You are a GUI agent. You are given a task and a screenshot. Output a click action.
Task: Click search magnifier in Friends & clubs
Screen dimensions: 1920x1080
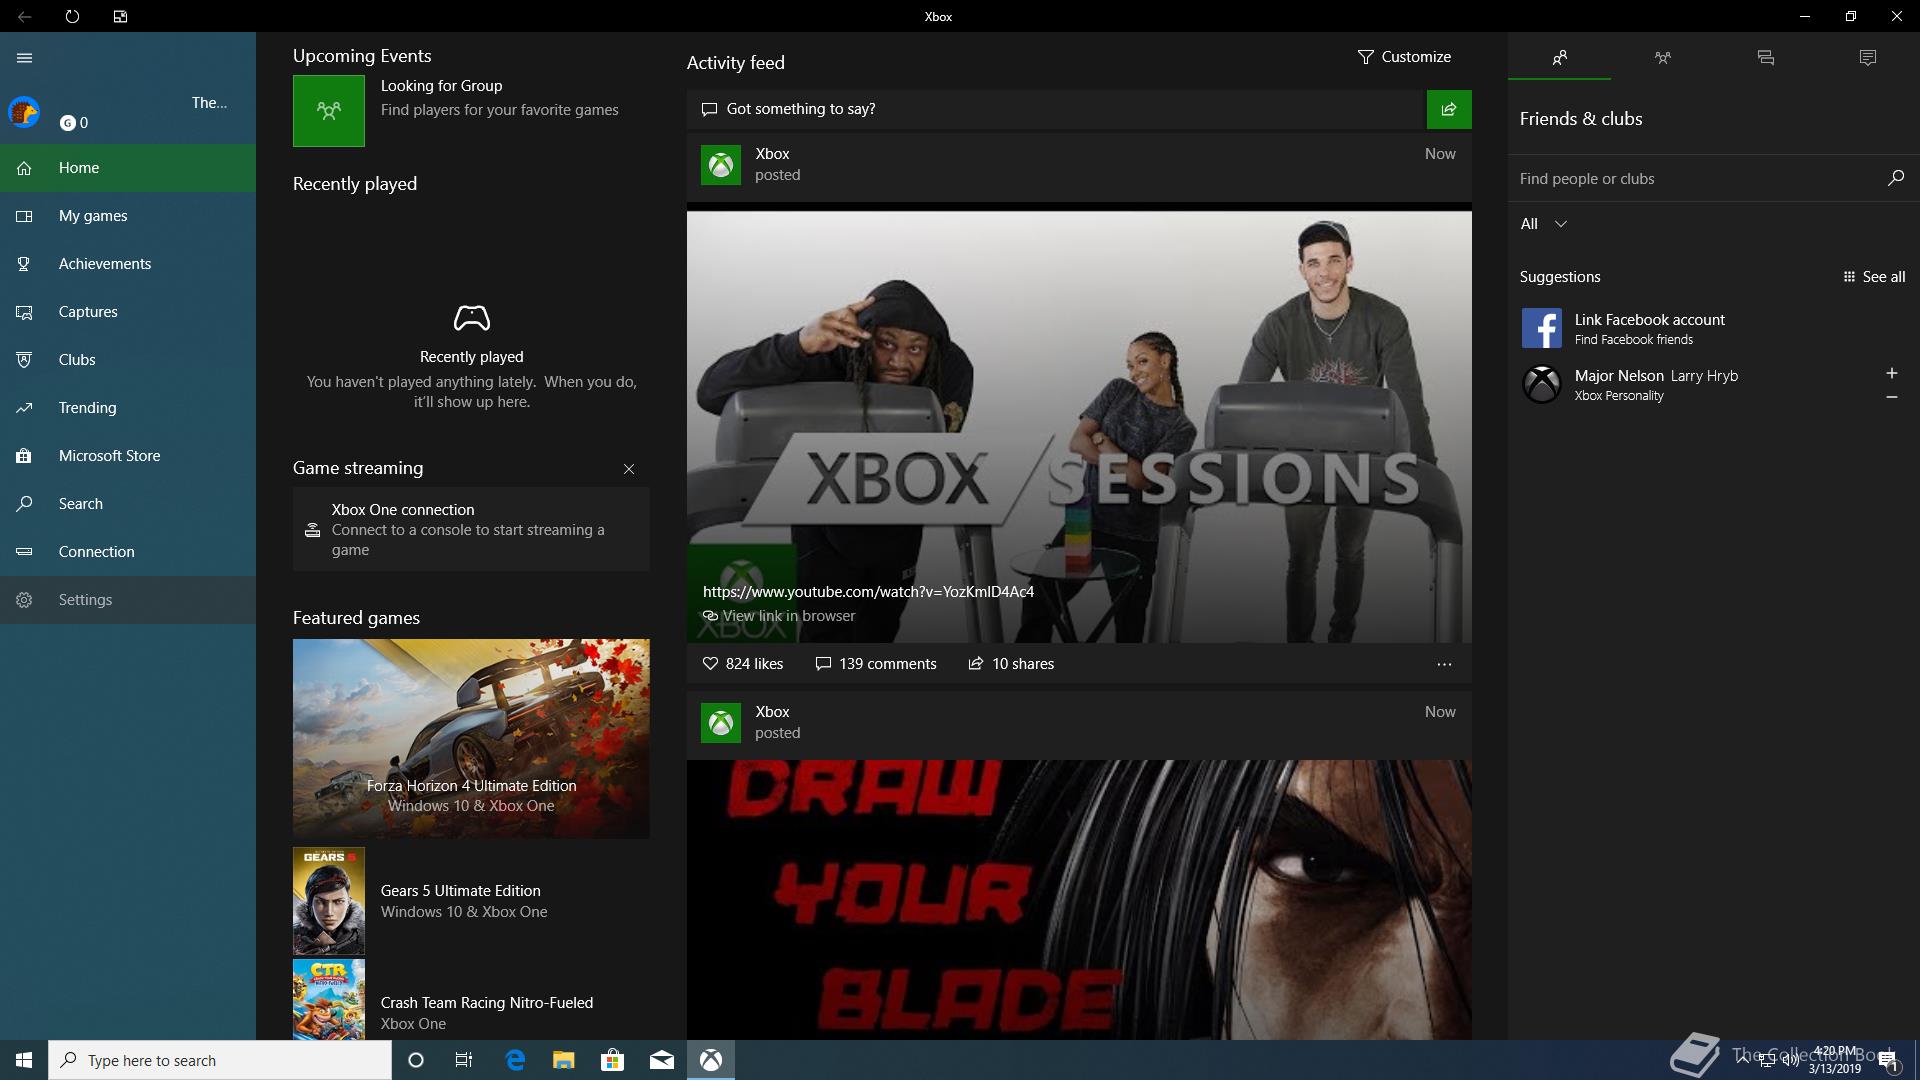(x=1895, y=178)
